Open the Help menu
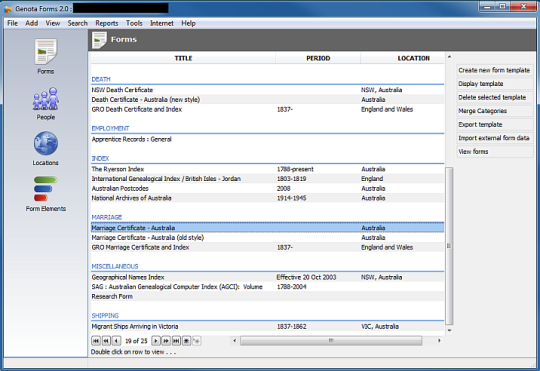540x371 pixels. point(188,23)
